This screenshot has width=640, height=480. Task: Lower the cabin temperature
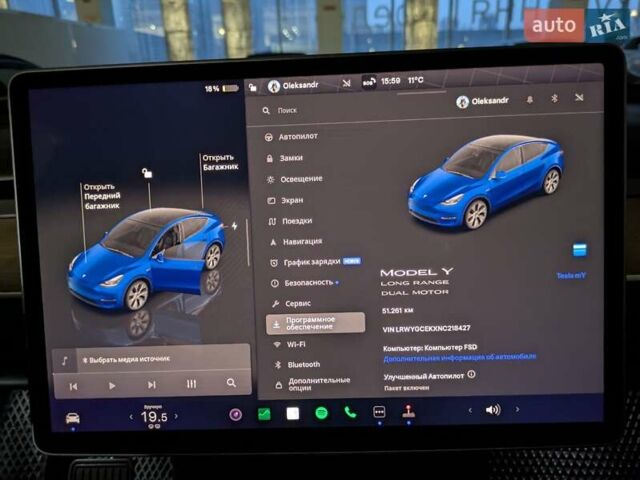click(x=131, y=417)
